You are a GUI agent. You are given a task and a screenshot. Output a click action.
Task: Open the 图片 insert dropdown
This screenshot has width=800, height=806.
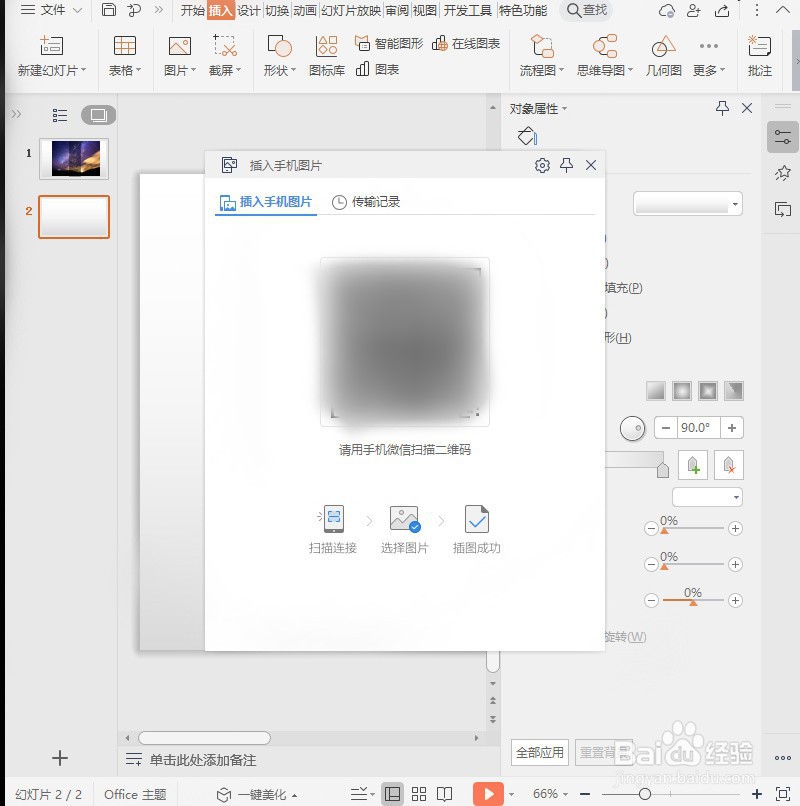[179, 56]
